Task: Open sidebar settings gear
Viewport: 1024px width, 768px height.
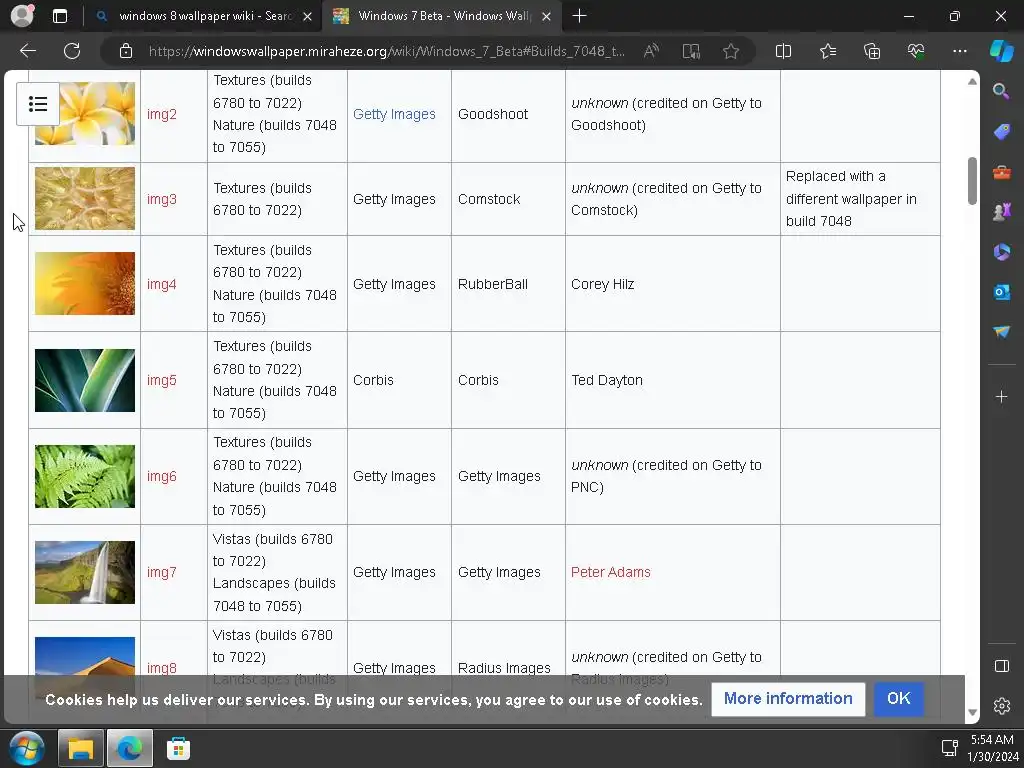Action: click(1001, 706)
